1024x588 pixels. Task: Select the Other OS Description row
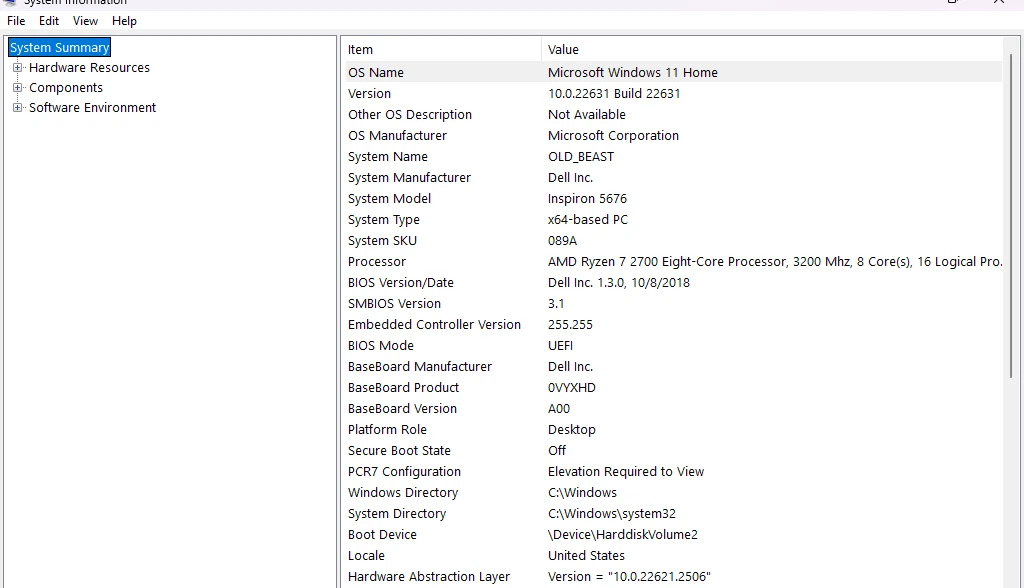pos(673,114)
